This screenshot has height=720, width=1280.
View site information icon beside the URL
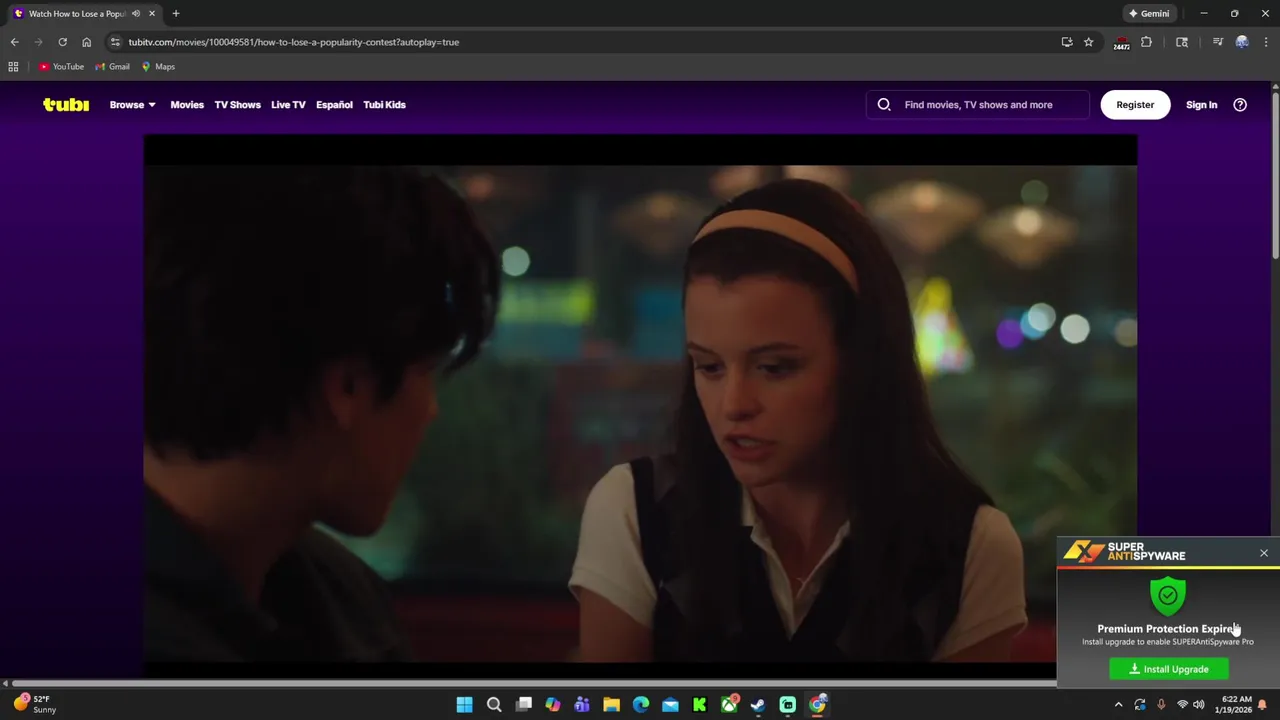115,42
